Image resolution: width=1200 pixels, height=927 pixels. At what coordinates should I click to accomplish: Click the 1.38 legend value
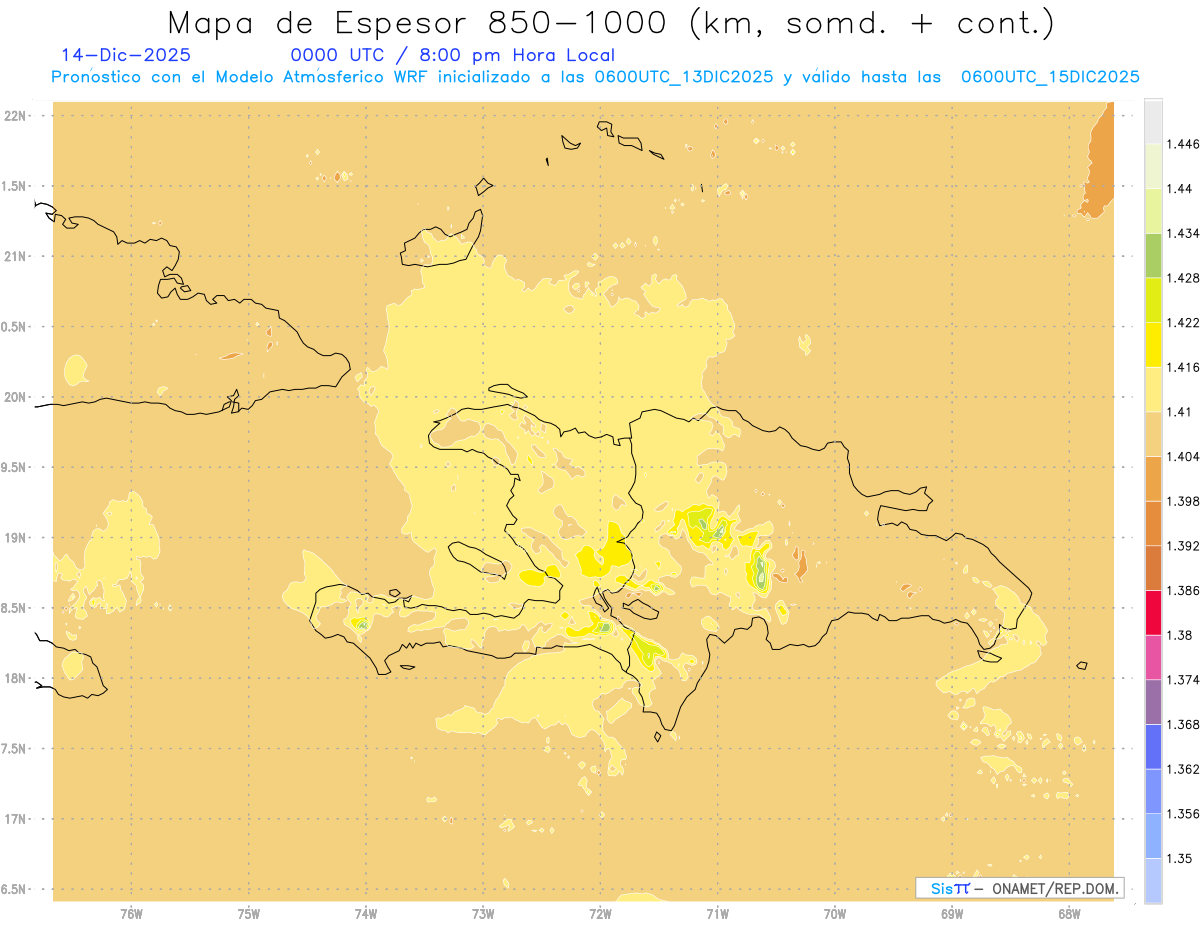(x=1180, y=635)
